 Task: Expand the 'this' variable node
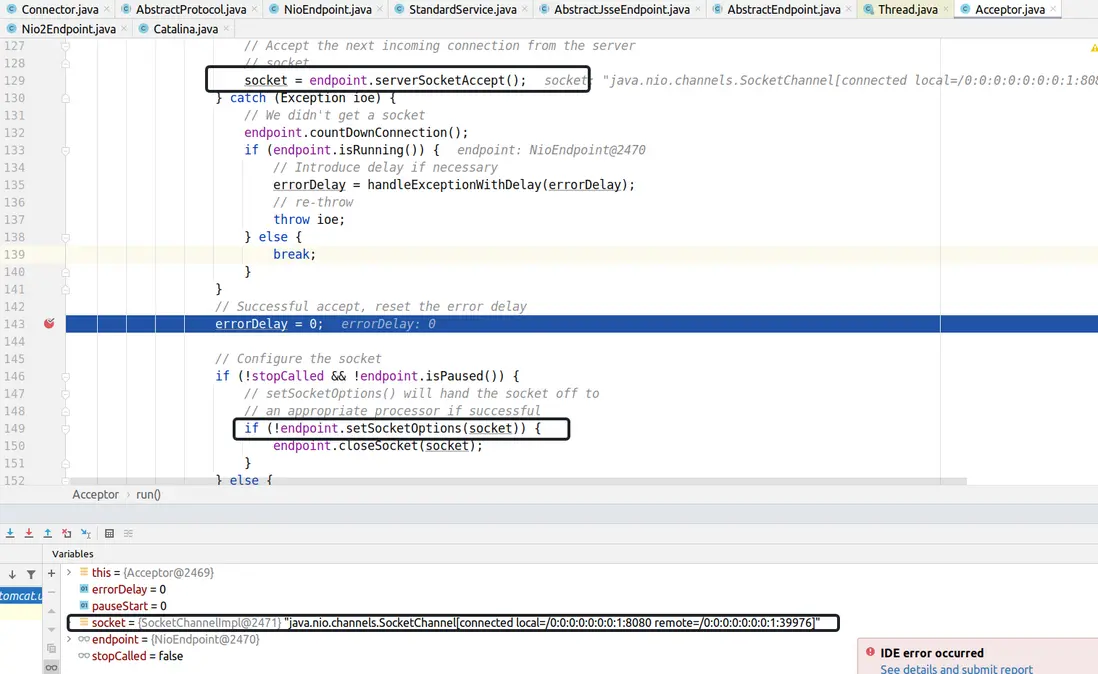tap(69, 573)
